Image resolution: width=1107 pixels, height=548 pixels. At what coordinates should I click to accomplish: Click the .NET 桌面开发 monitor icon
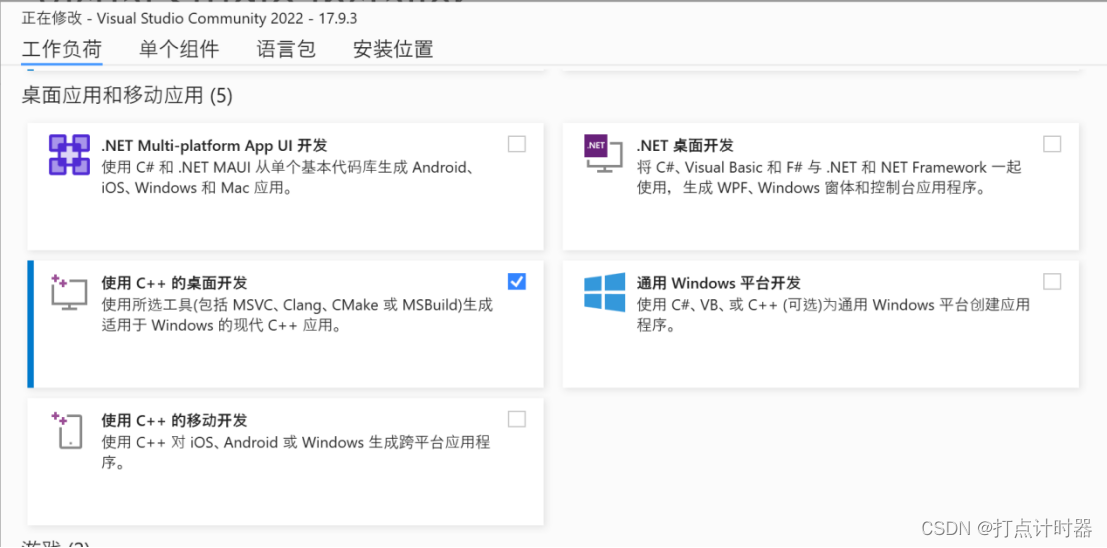pyautogui.click(x=604, y=155)
